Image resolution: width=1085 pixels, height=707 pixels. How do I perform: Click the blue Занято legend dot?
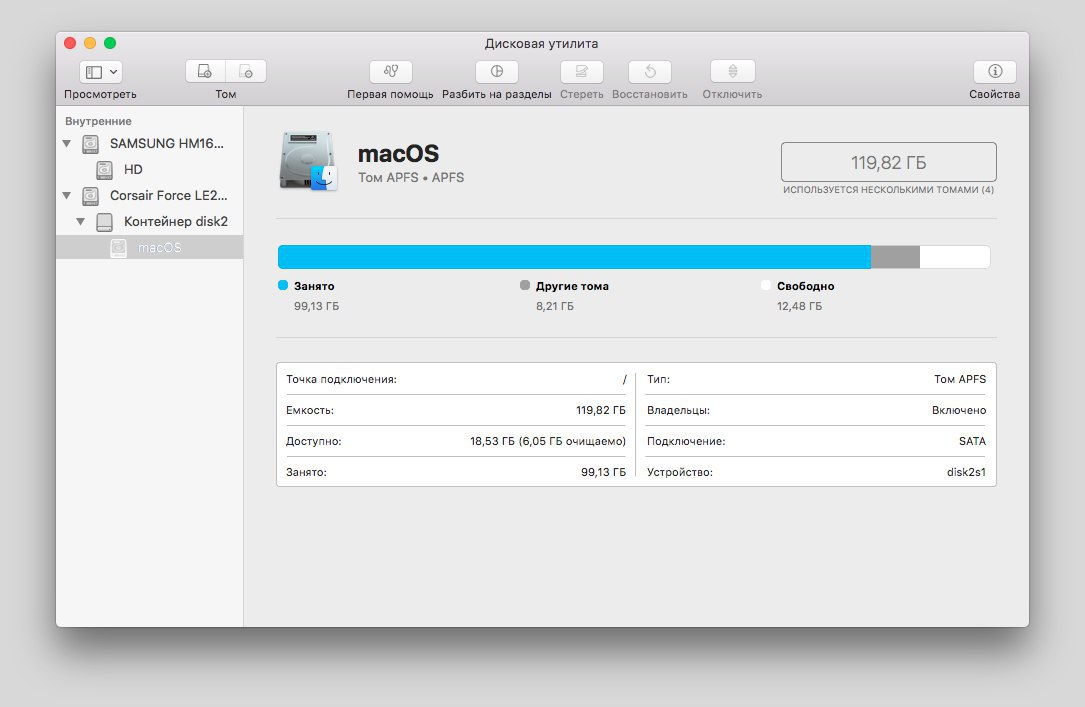(x=282, y=285)
